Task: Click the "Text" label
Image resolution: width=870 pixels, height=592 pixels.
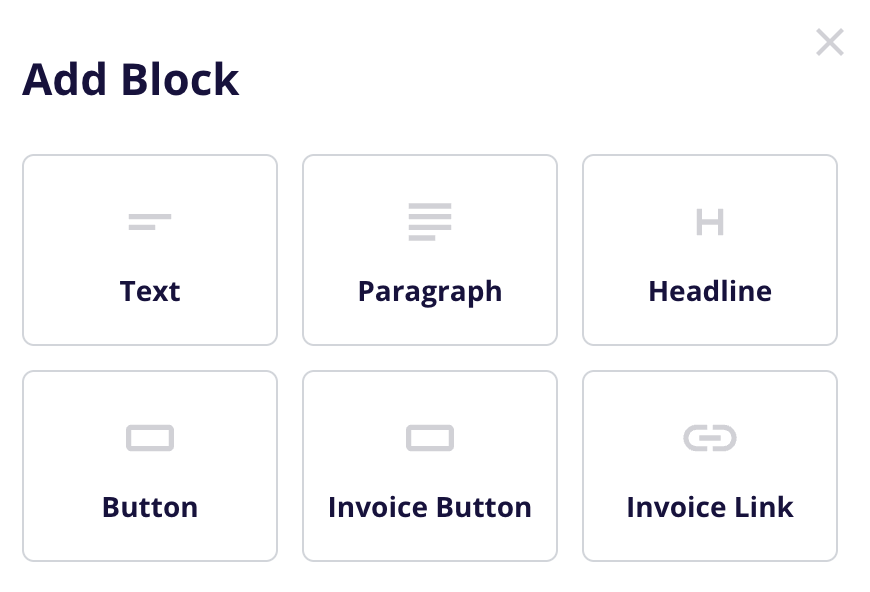Action: point(150,292)
